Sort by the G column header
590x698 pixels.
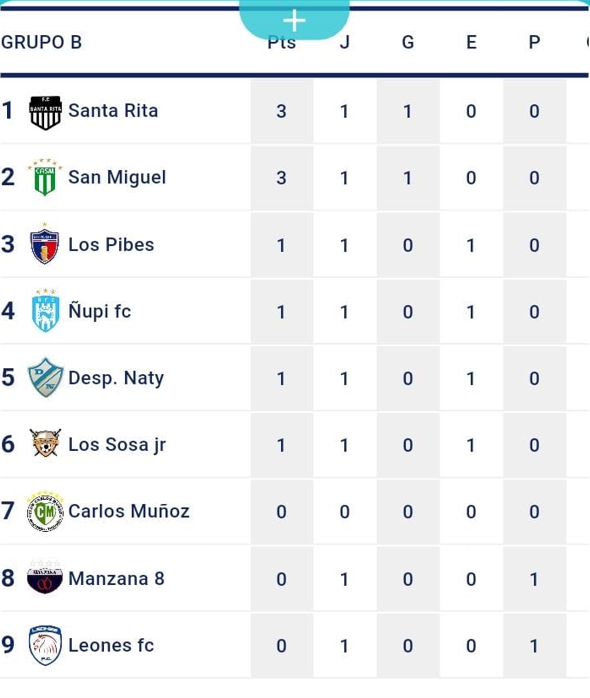pos(408,42)
